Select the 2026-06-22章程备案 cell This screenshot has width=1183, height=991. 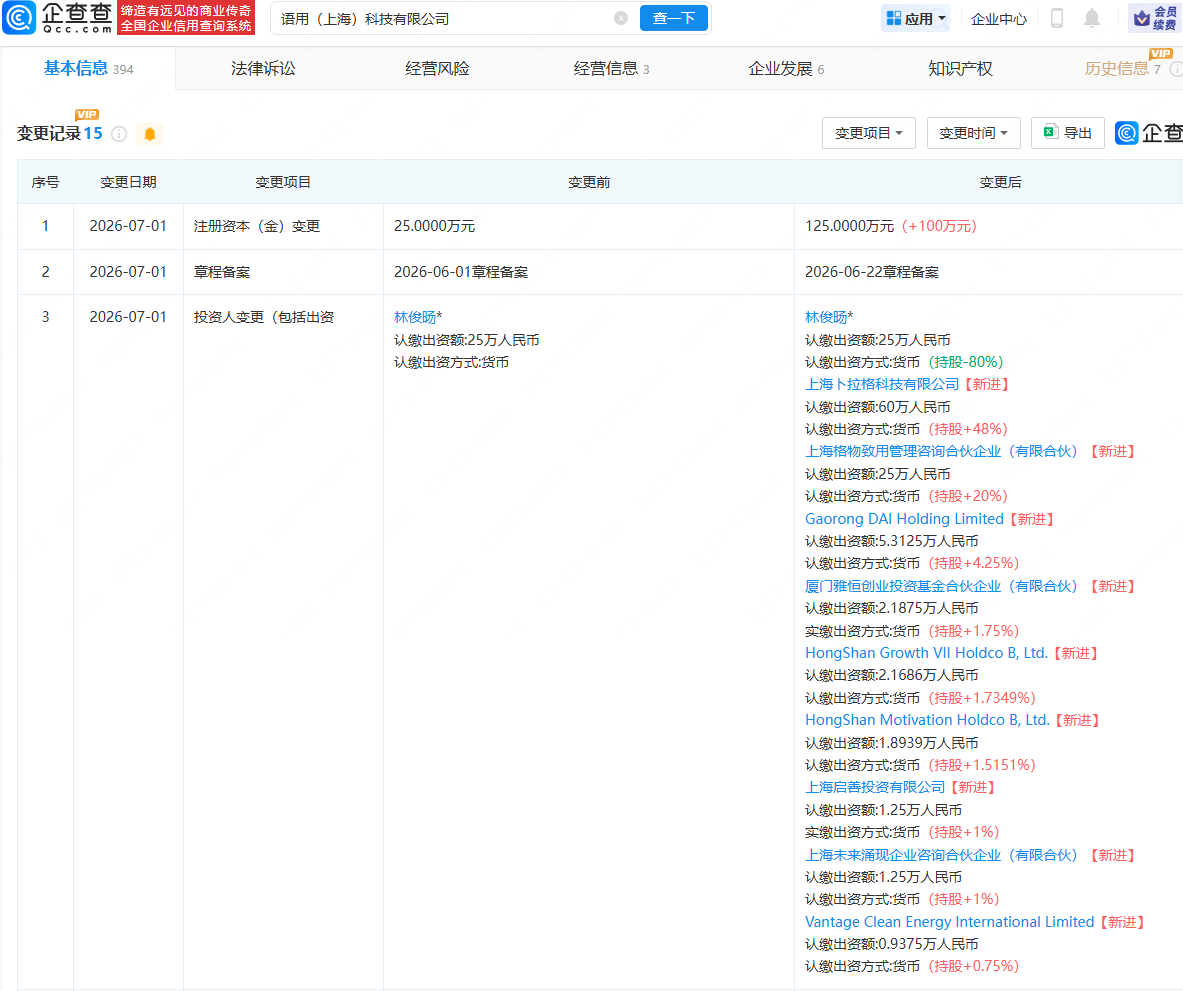(x=988, y=272)
